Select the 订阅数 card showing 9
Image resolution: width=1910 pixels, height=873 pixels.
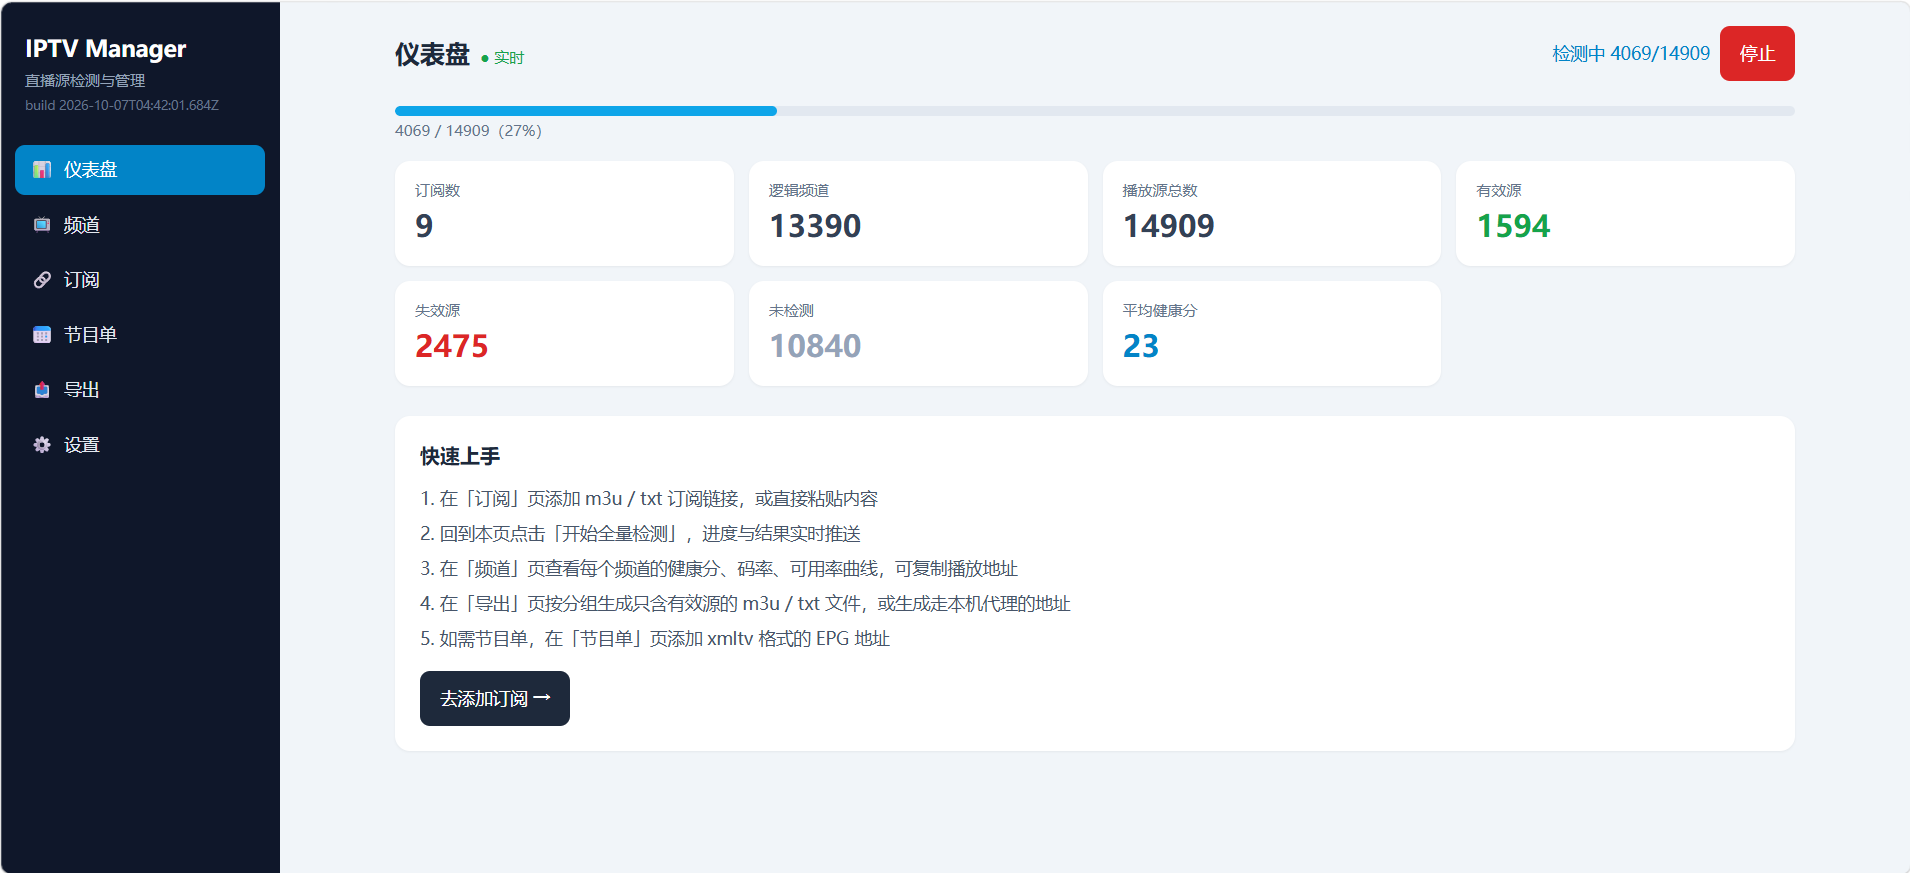tap(564, 213)
